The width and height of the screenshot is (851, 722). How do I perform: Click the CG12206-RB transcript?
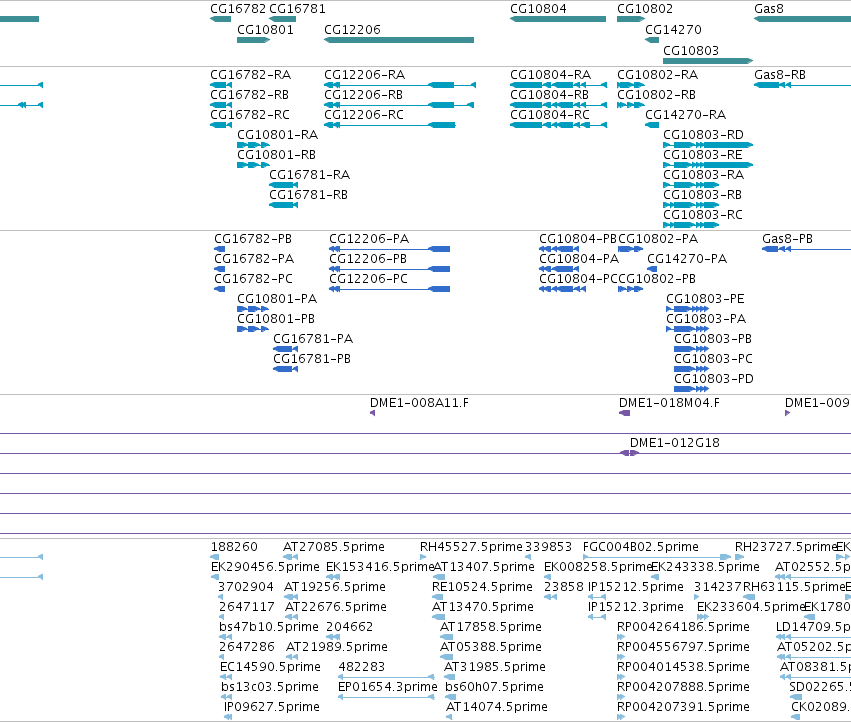399,105
